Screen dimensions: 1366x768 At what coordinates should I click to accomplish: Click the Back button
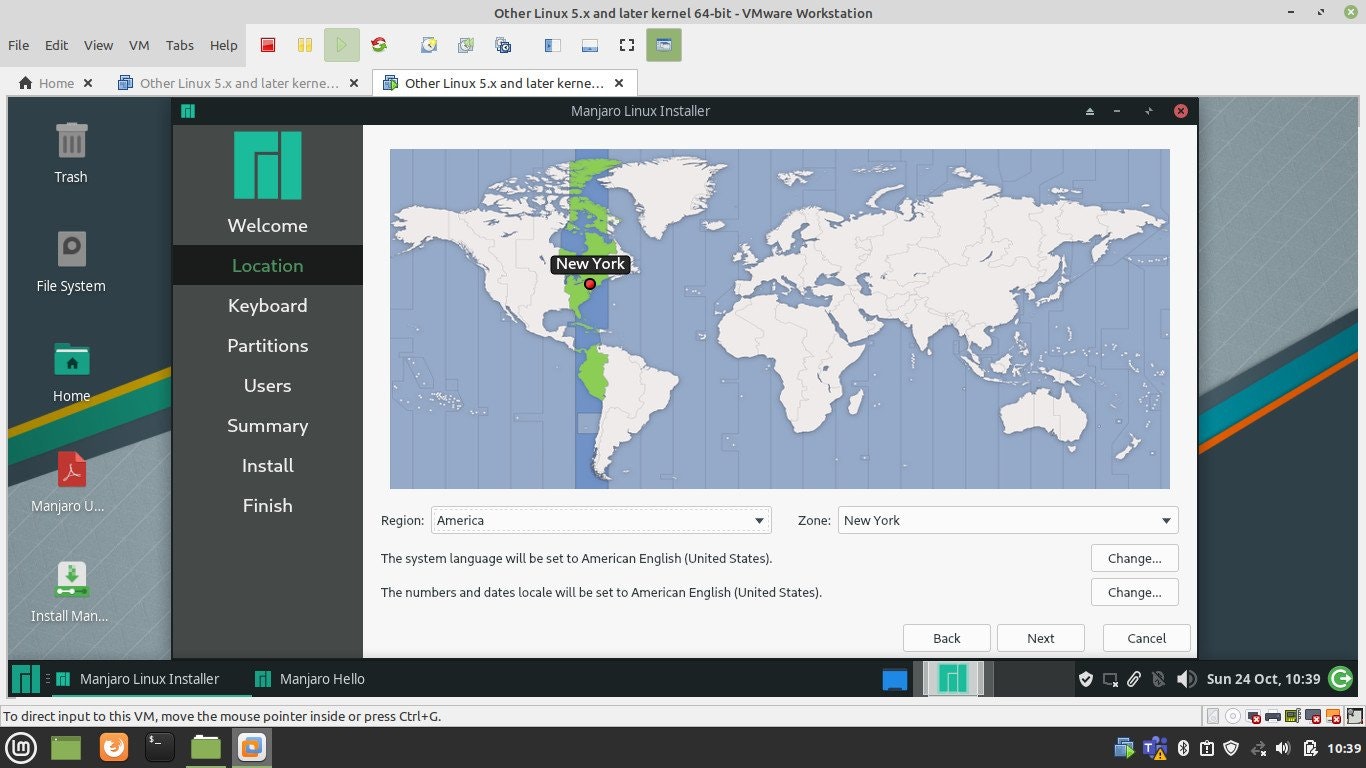coord(947,638)
